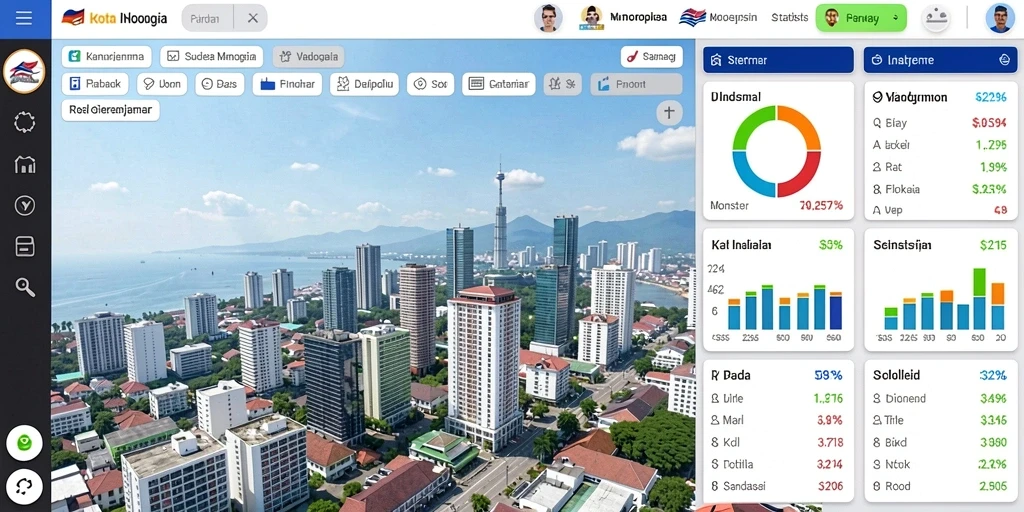The width and height of the screenshot is (1024, 512).
Task: Select the Marl row showing 3.8%
Action: pos(777,420)
